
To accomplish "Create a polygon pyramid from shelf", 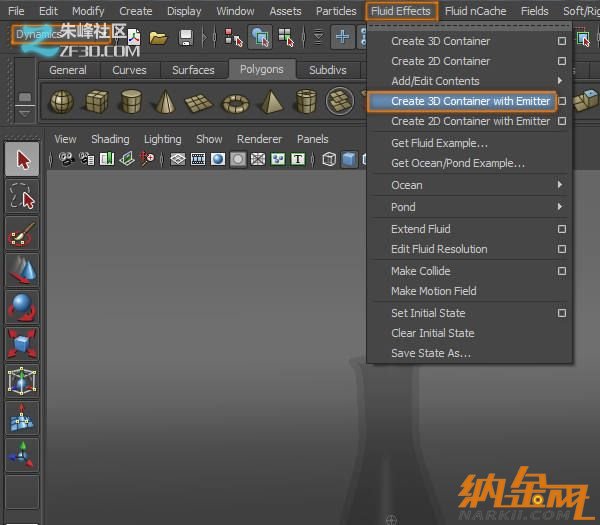I will pos(271,102).
